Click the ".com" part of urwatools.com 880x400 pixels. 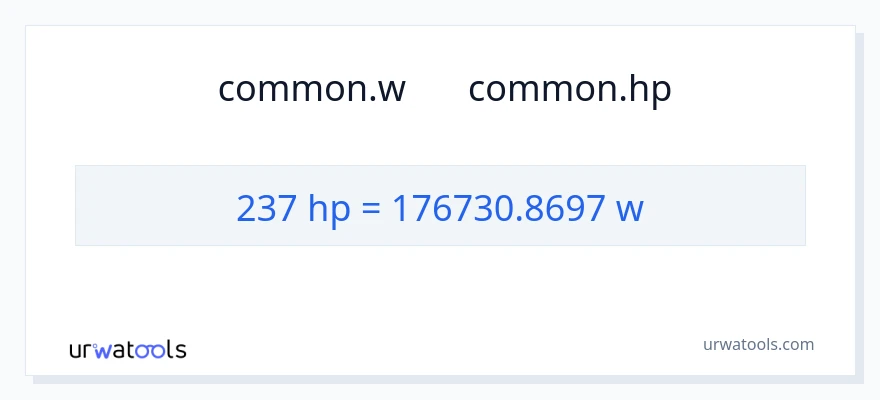797,345
